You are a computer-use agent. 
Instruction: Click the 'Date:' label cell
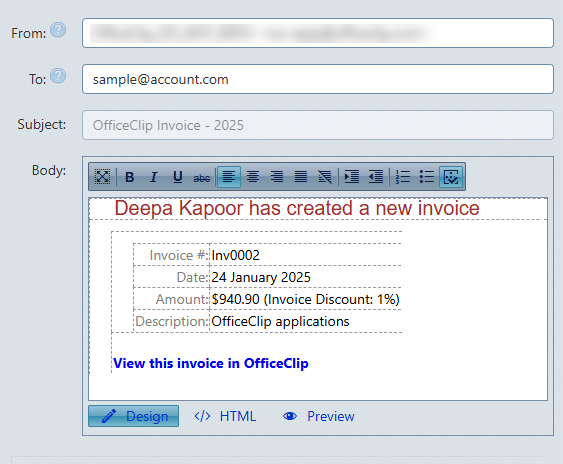tap(171, 277)
